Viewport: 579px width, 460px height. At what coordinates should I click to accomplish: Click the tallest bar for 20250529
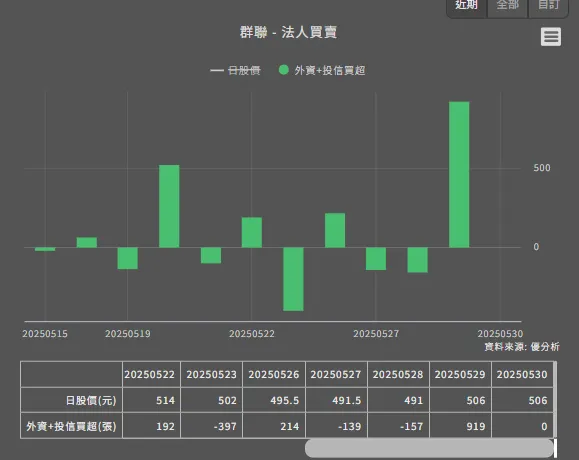459,174
